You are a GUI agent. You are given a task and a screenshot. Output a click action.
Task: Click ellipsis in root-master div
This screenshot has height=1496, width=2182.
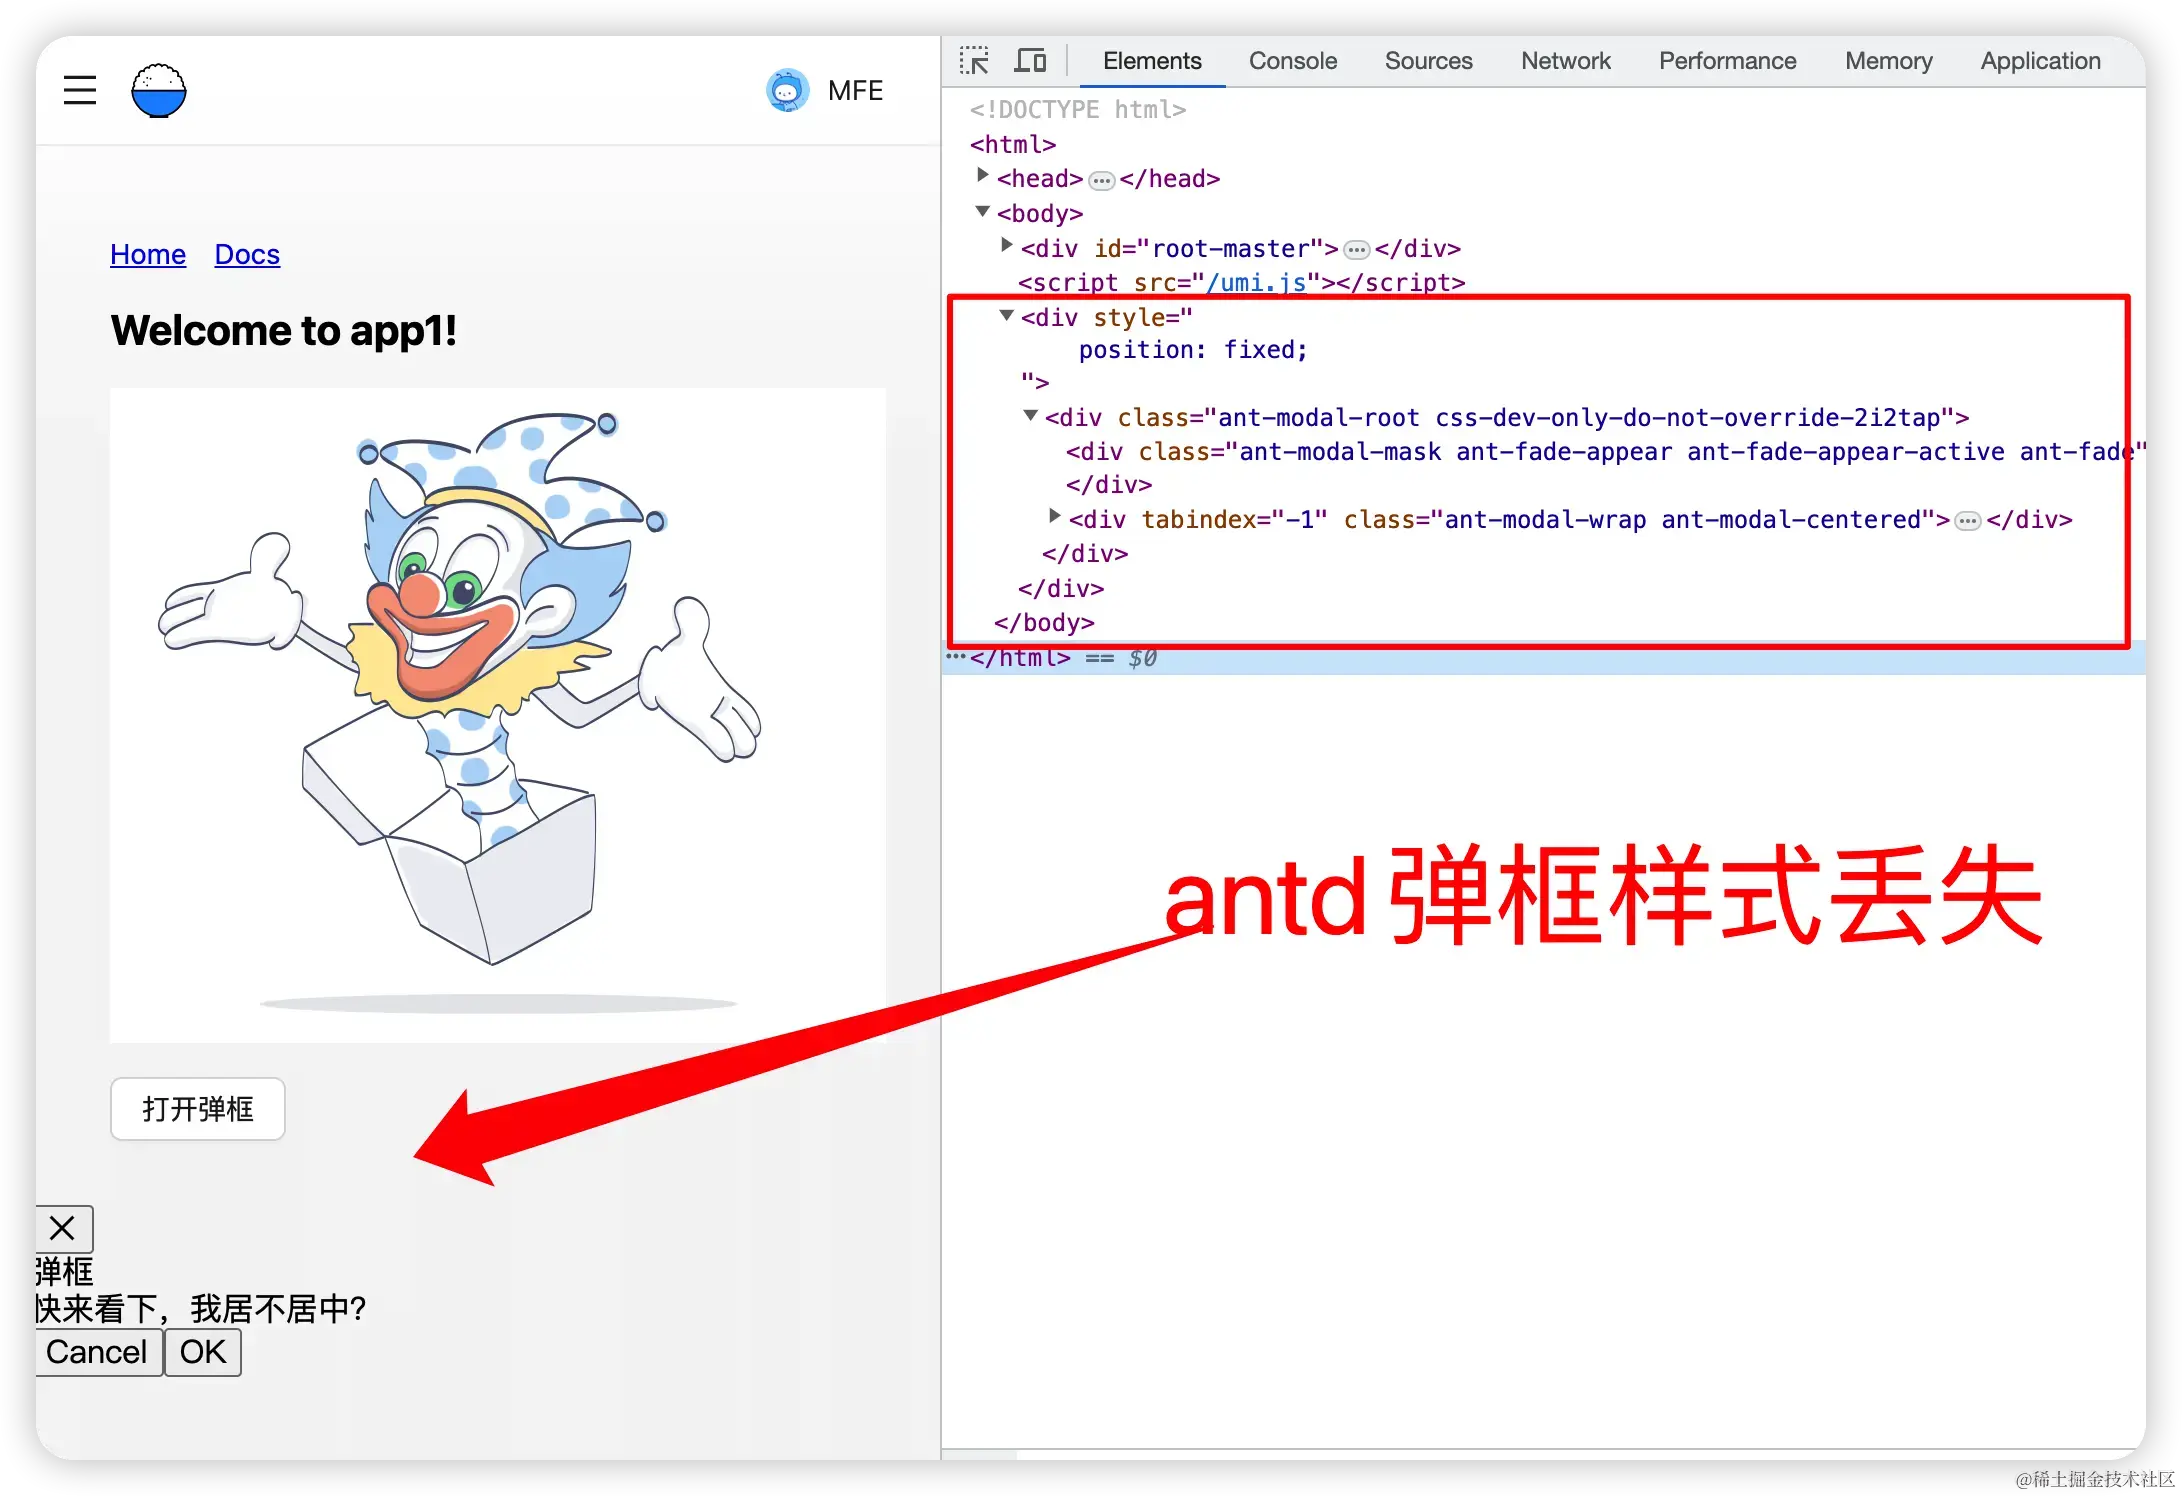[x=1356, y=249]
